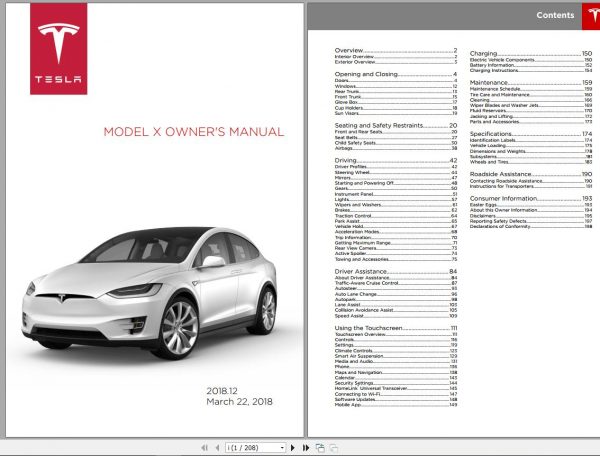Image resolution: width=600 pixels, height=456 pixels.
Task: Open 'Collision Avoidance Assist' entry
Action: tap(396, 310)
